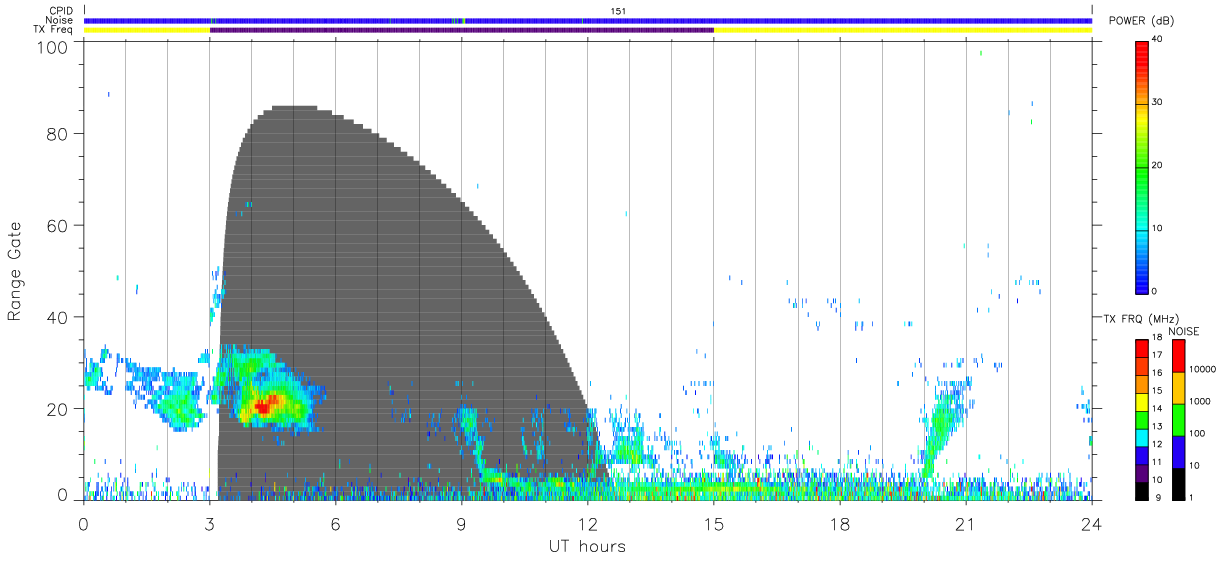This screenshot has height=567, width=1228.
Task: Click the 21 tick on UT hours axis
Action: (966, 523)
